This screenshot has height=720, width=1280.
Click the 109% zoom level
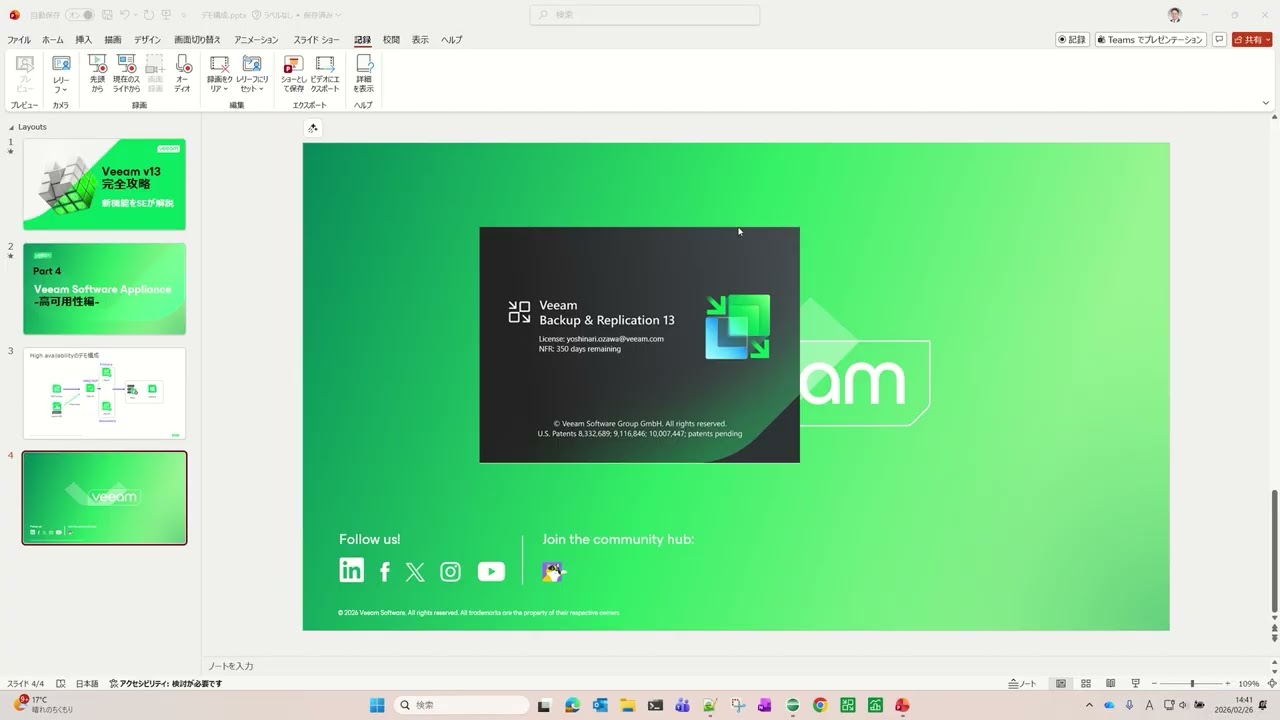pos(1249,684)
